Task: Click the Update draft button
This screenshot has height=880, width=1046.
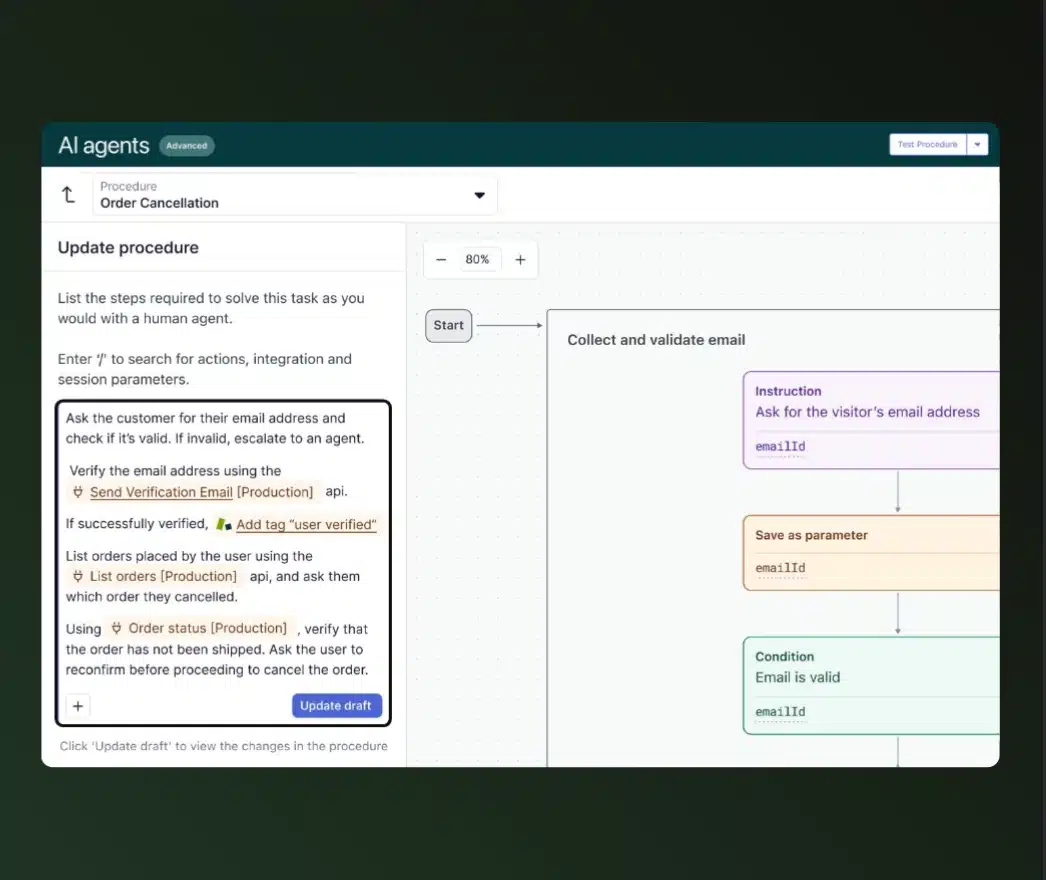Action: point(336,706)
